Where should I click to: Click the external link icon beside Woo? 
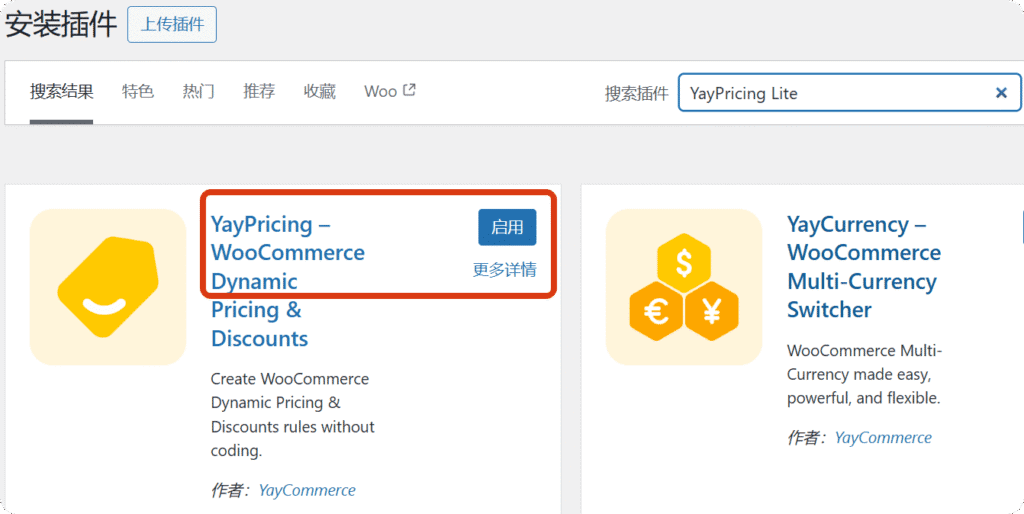409,90
